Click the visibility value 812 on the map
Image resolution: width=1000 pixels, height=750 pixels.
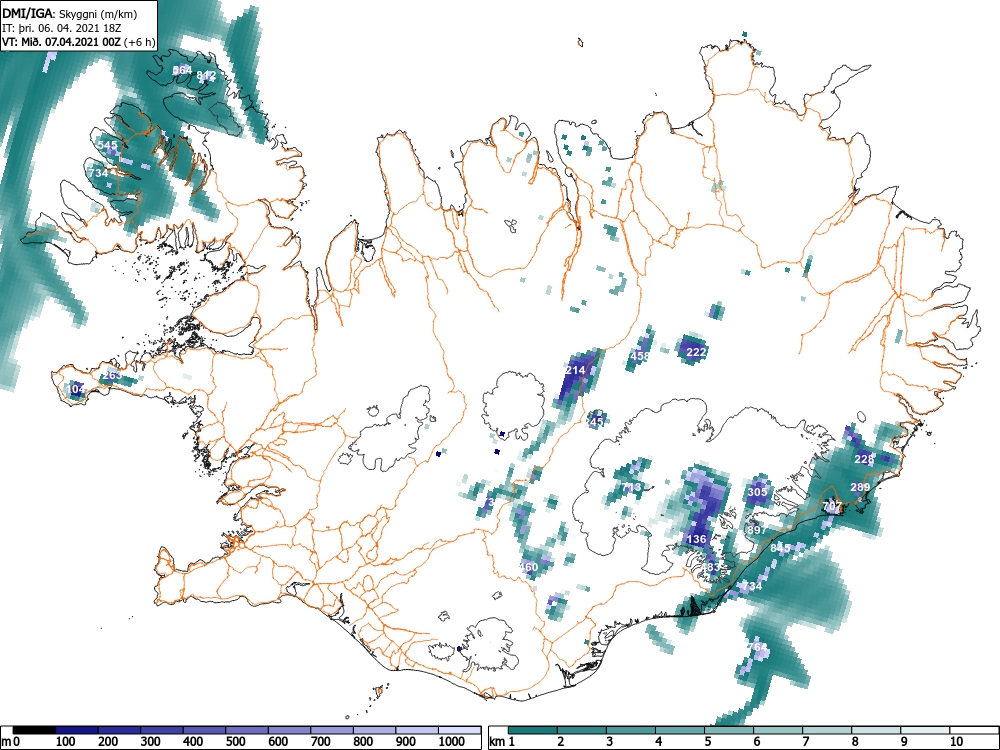(206, 75)
